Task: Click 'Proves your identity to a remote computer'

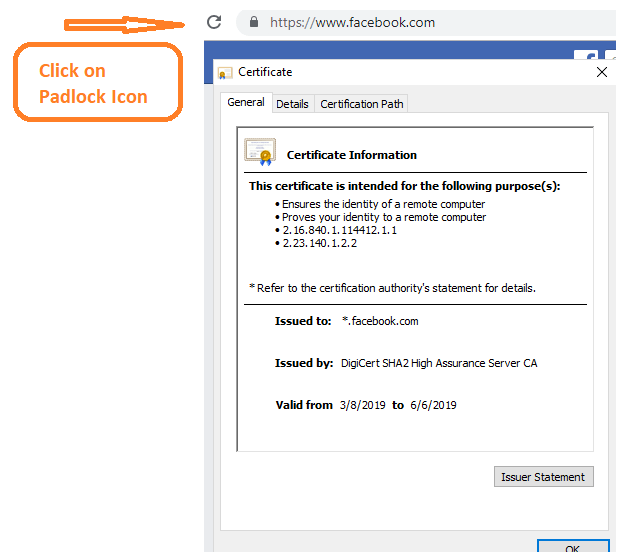Action: (x=384, y=217)
